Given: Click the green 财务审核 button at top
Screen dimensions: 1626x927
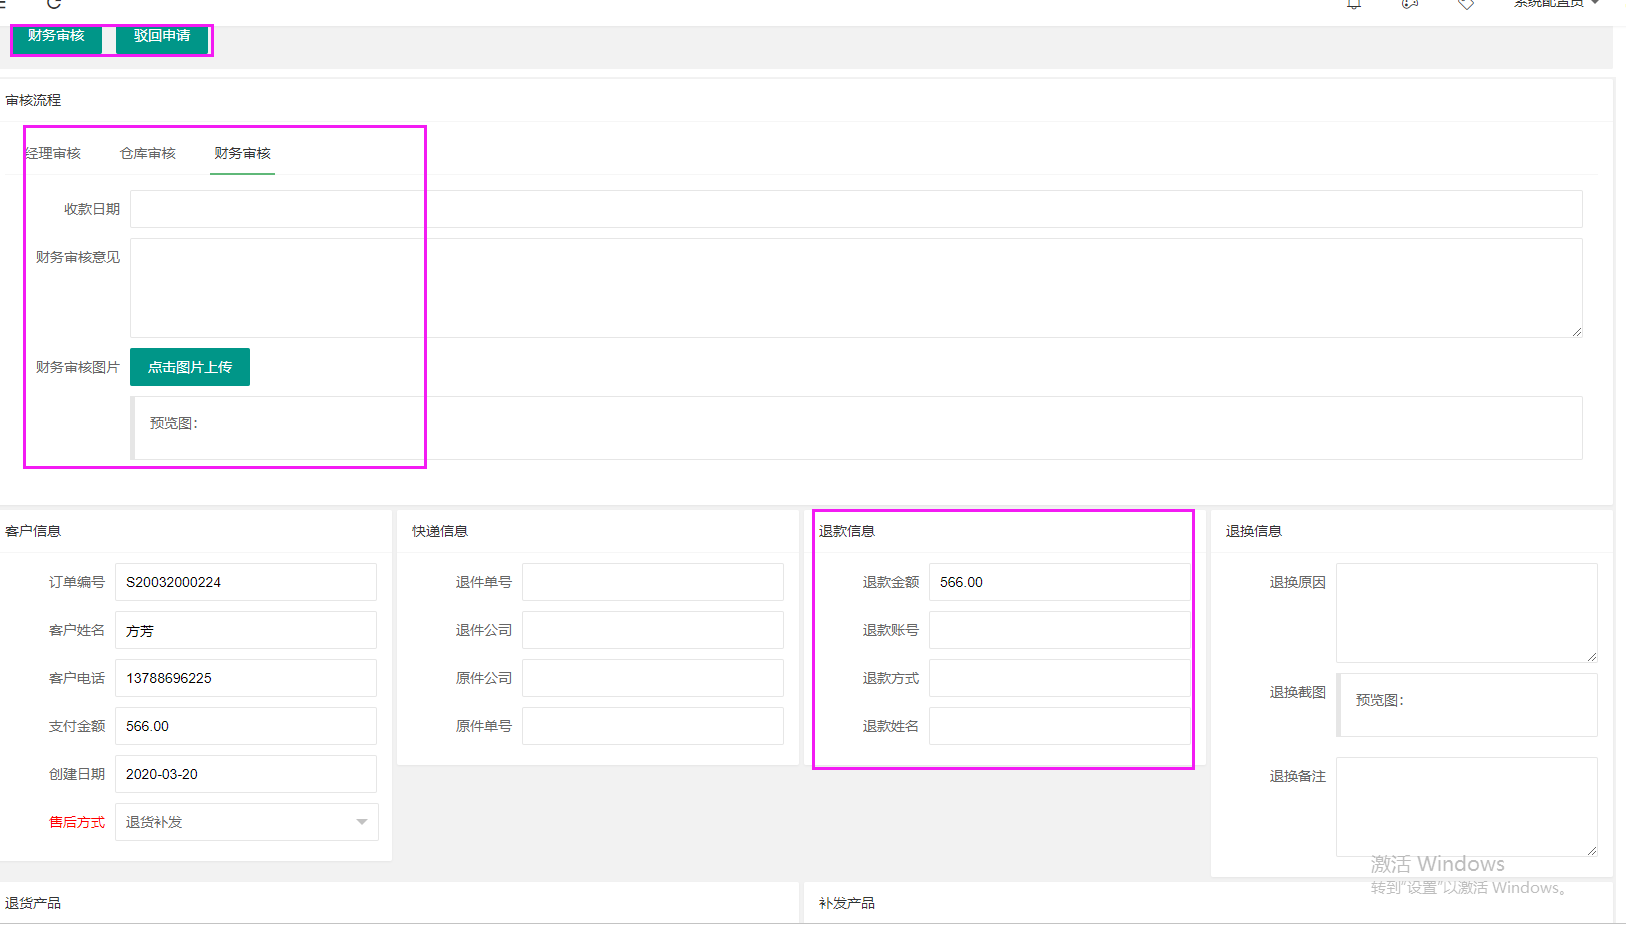Looking at the screenshot, I should (56, 37).
